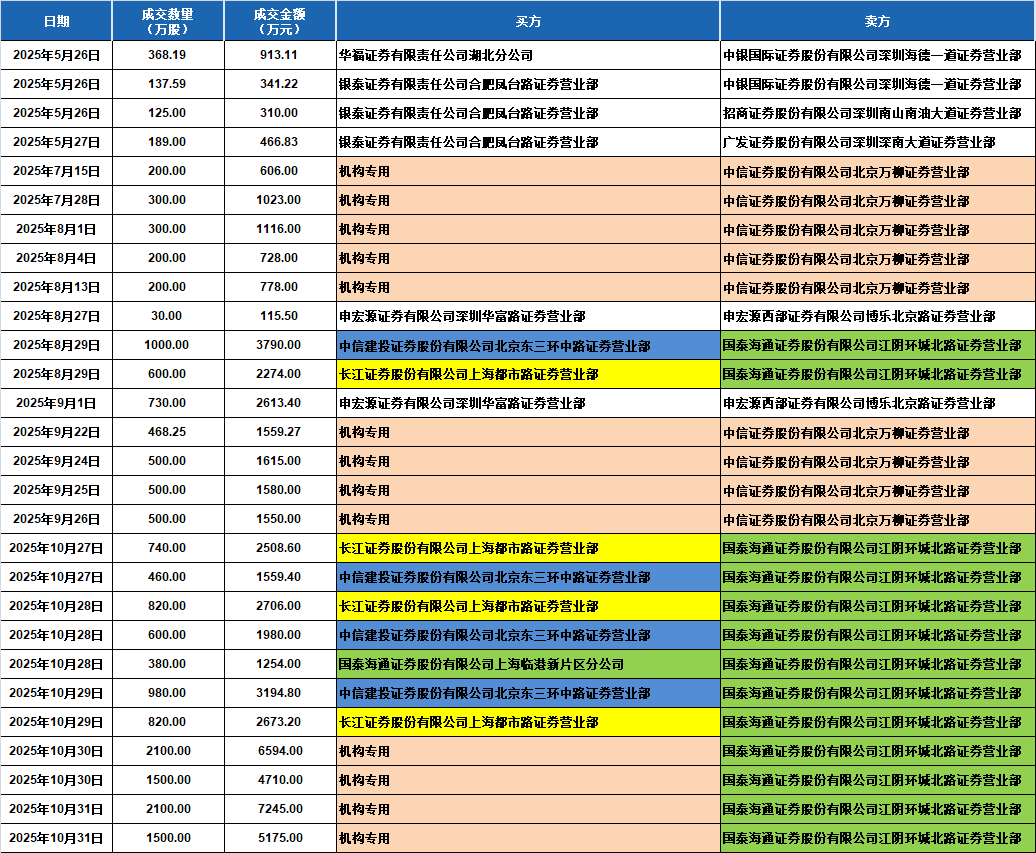Select the date cell 2025年8月27日
1036x853 pixels.
tap(56, 316)
